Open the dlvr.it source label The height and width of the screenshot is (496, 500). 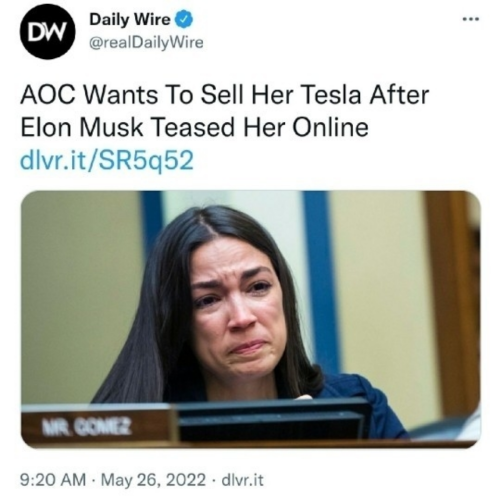tap(243, 480)
